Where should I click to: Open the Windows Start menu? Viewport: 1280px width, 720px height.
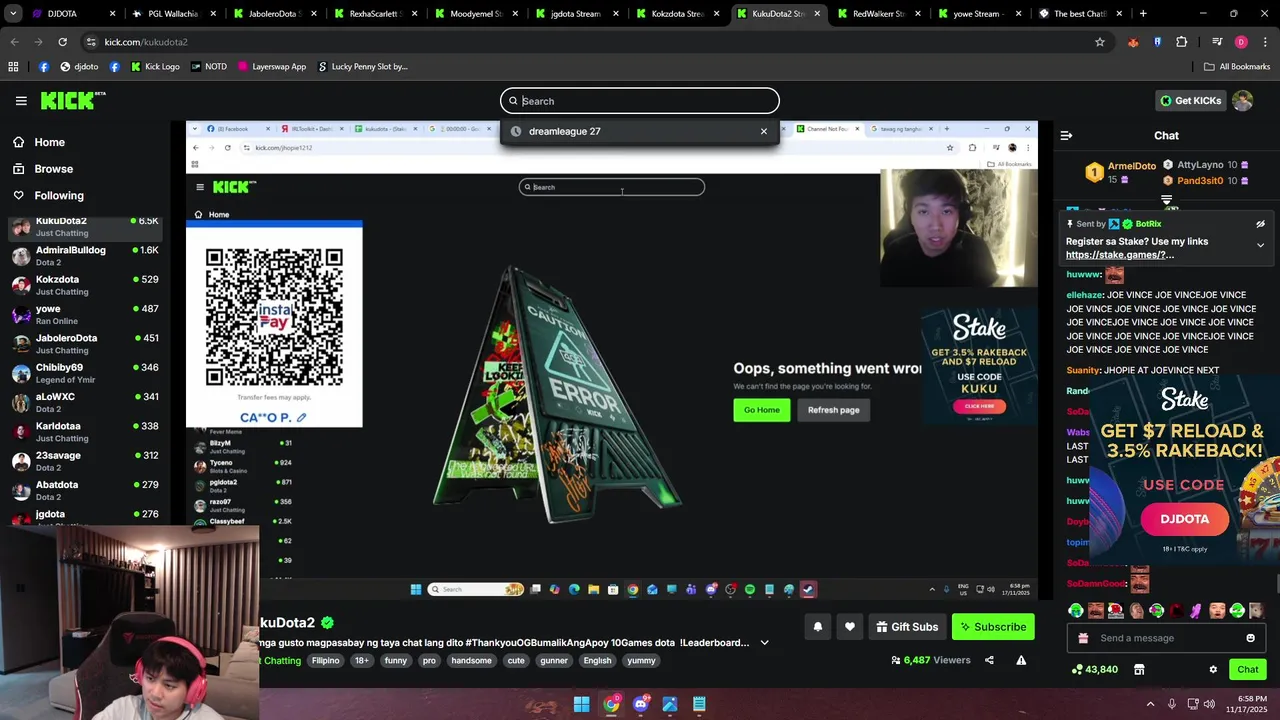point(582,704)
